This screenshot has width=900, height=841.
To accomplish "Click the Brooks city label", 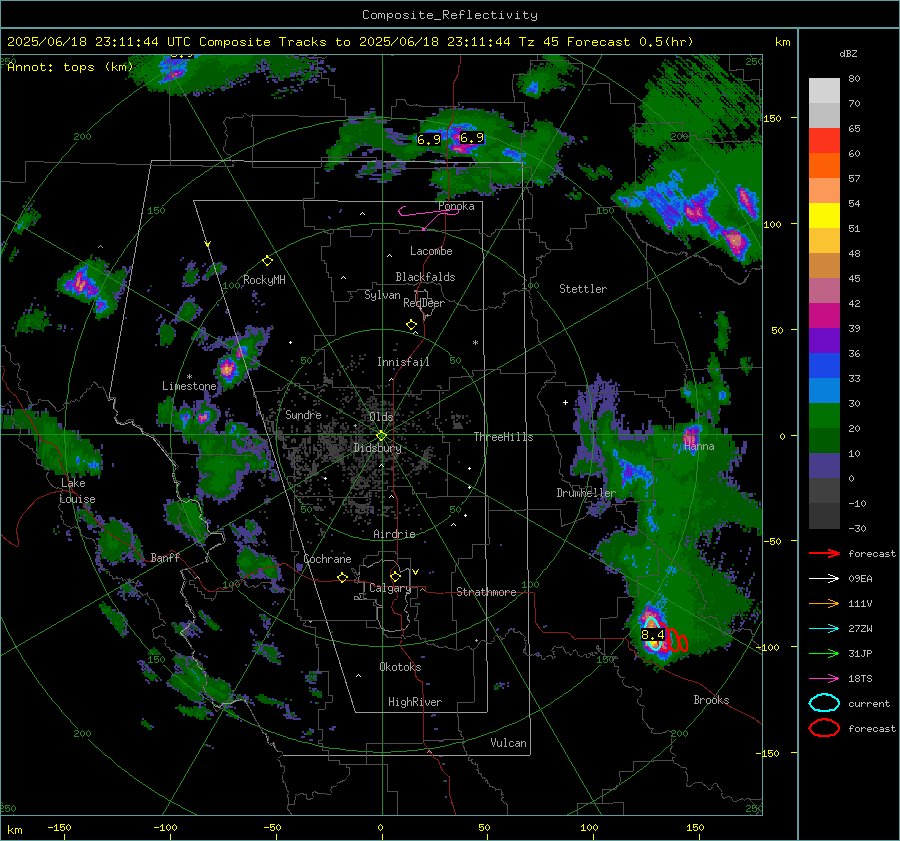I will (711, 700).
